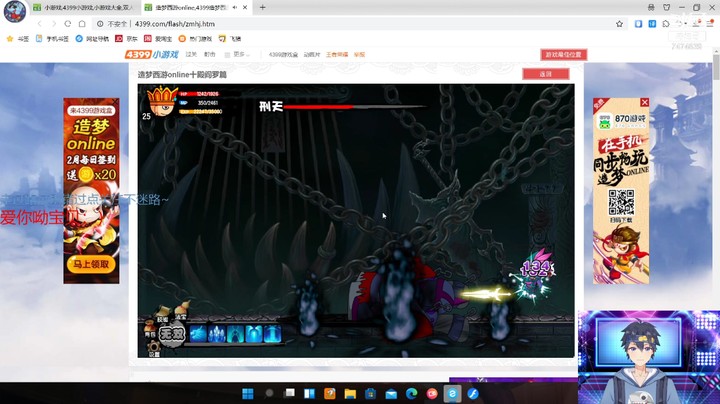The height and width of the screenshot is (404, 720).
Task: Open the 网址导航 bookmark
Action: (x=92, y=39)
